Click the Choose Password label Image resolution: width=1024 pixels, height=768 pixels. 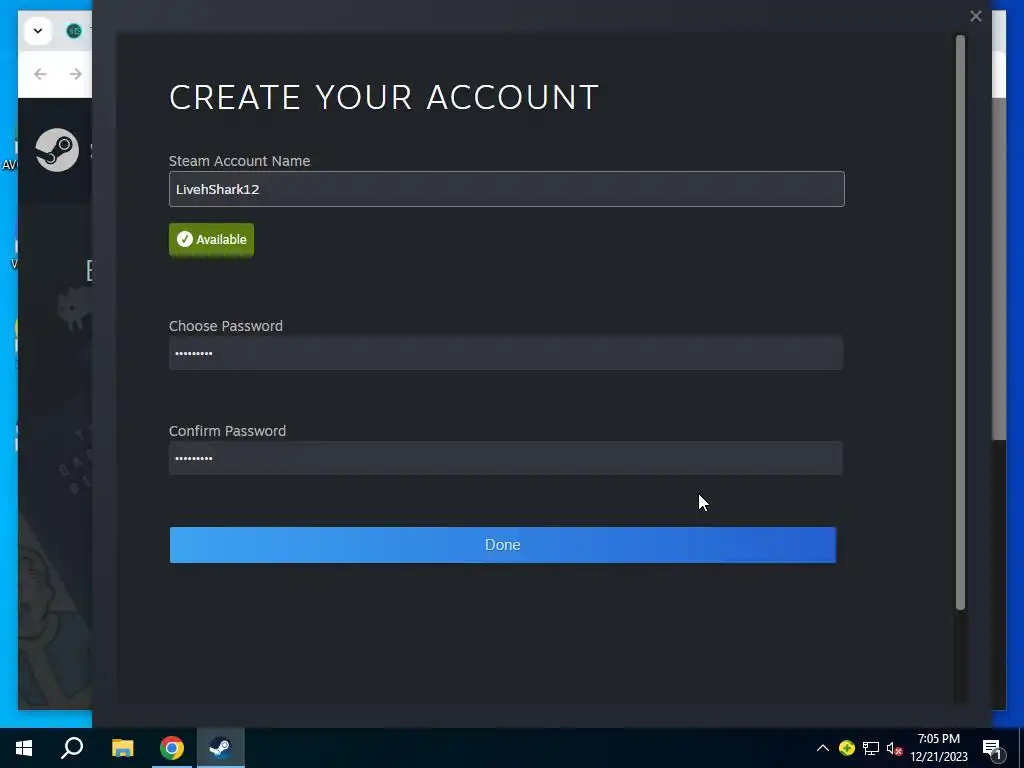click(x=226, y=326)
